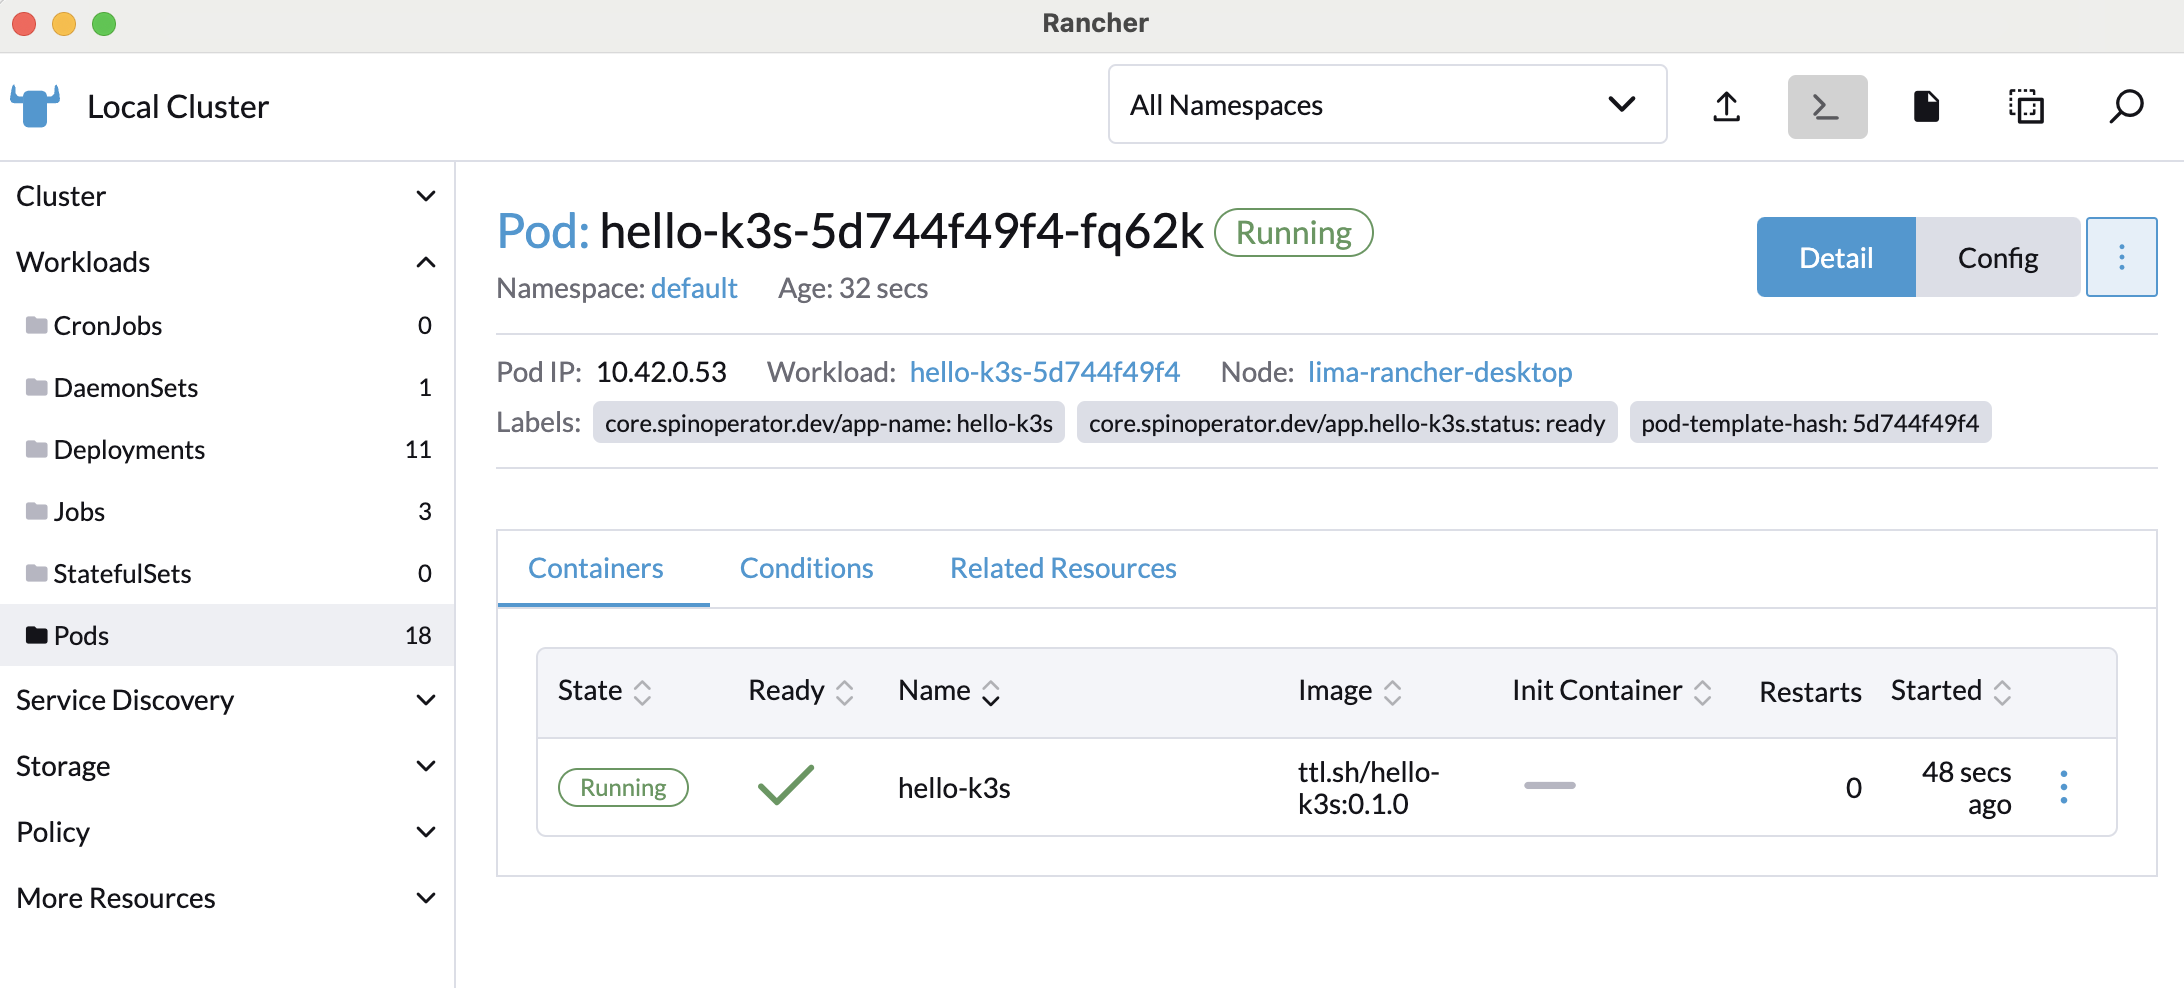Click the 48 secs ago started cell
This screenshot has width=2184, height=988.
[x=1966, y=788]
